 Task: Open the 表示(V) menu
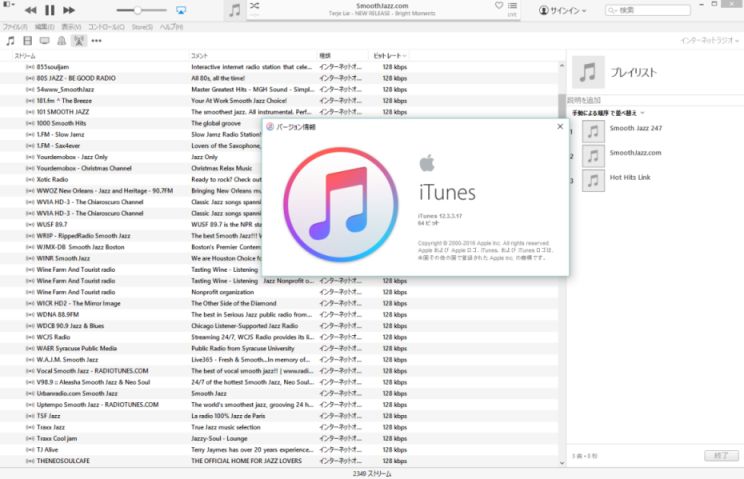pyautogui.click(x=71, y=27)
